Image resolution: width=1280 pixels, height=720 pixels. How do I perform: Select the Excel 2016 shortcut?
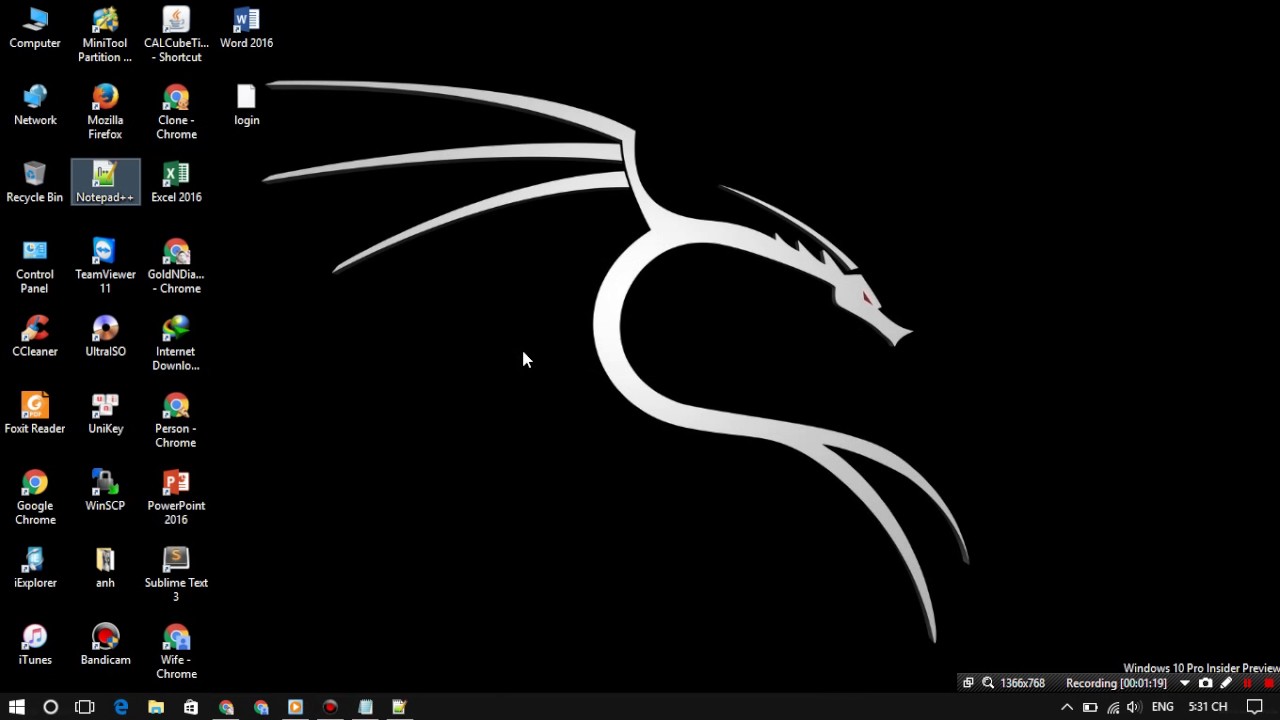176,182
